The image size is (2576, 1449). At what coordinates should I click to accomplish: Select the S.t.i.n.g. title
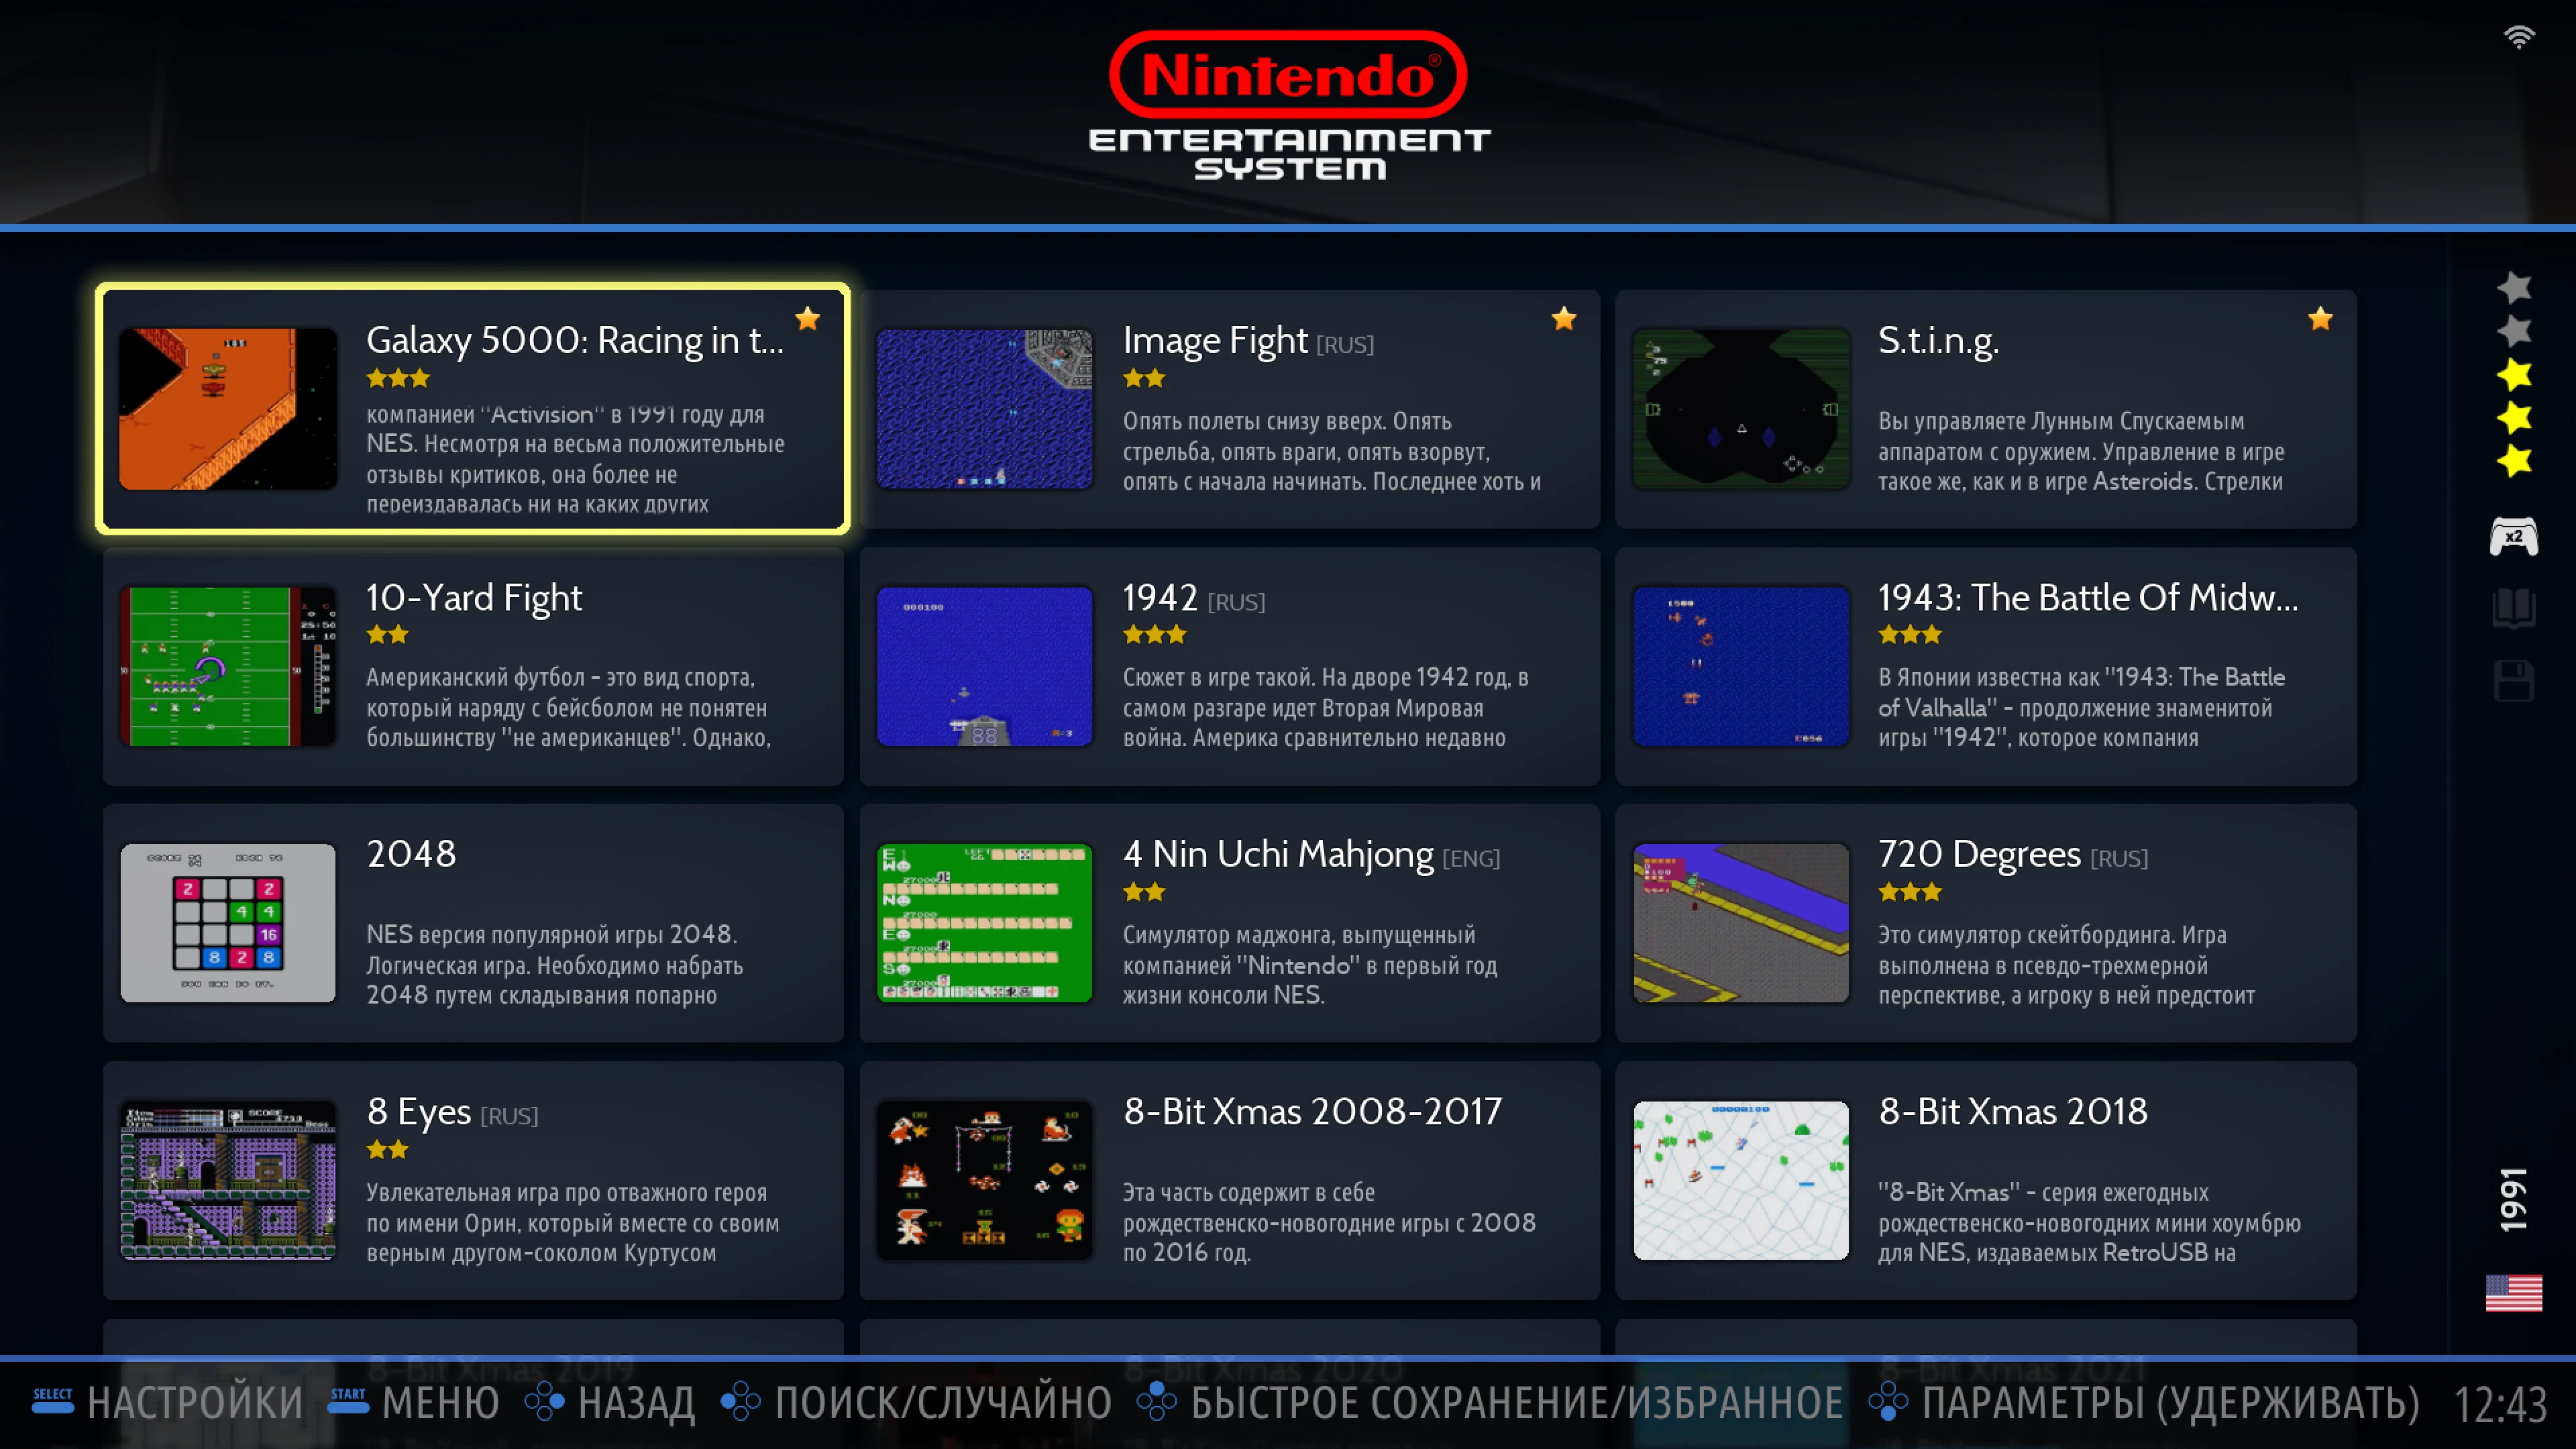[1938, 340]
